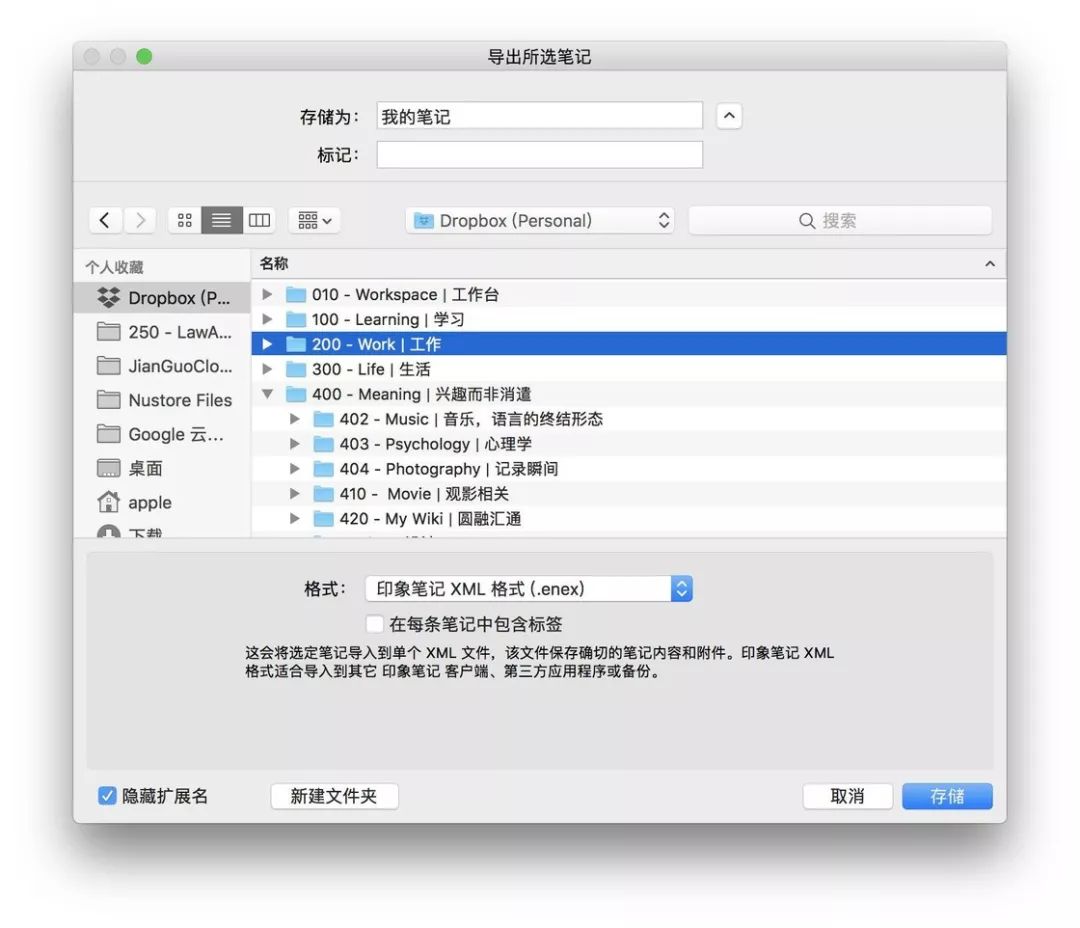
Task: Select the JianGuoClo... sidebar folder
Action: [163, 366]
